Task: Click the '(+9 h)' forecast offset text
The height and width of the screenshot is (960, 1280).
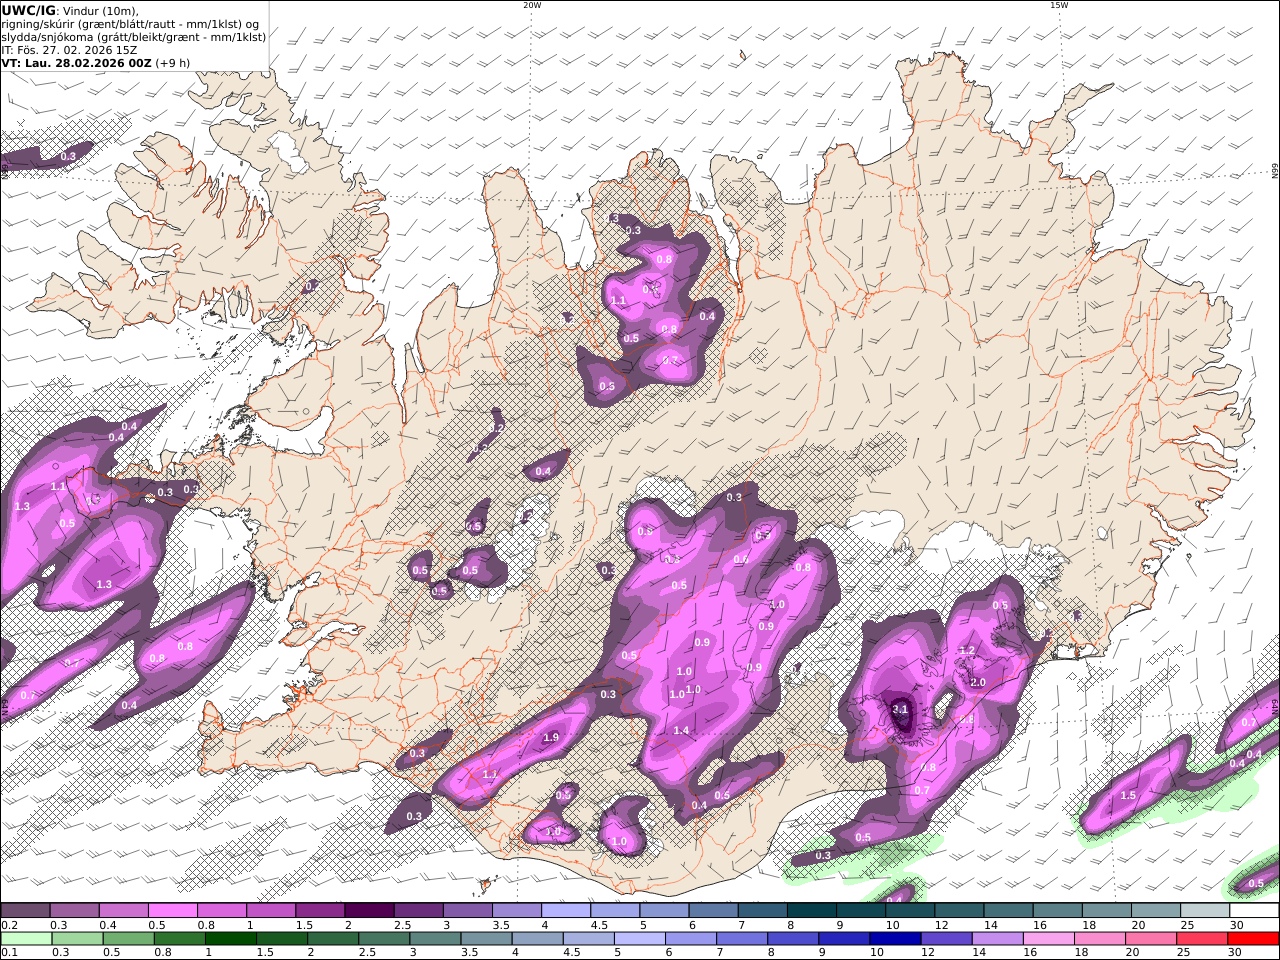Action: tap(172, 62)
